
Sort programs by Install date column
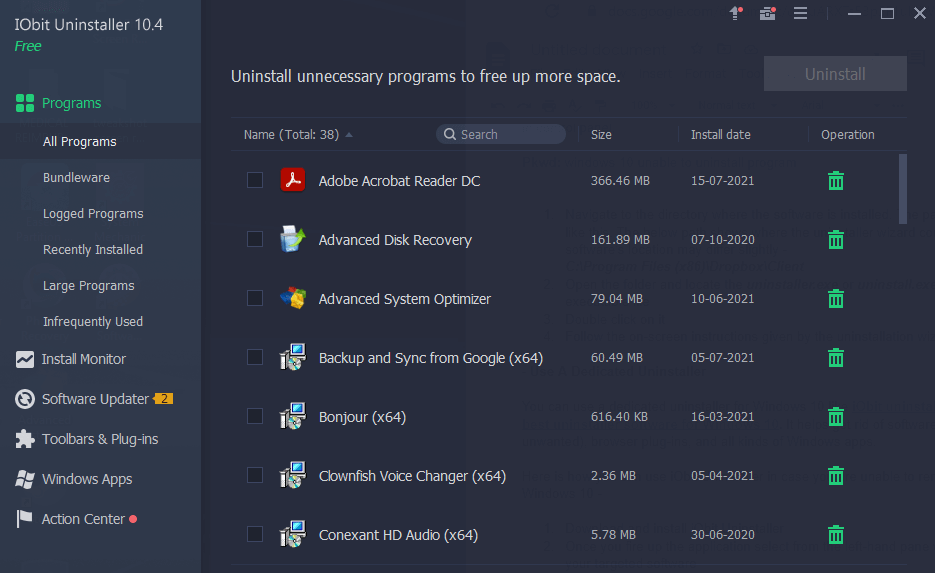click(720, 135)
